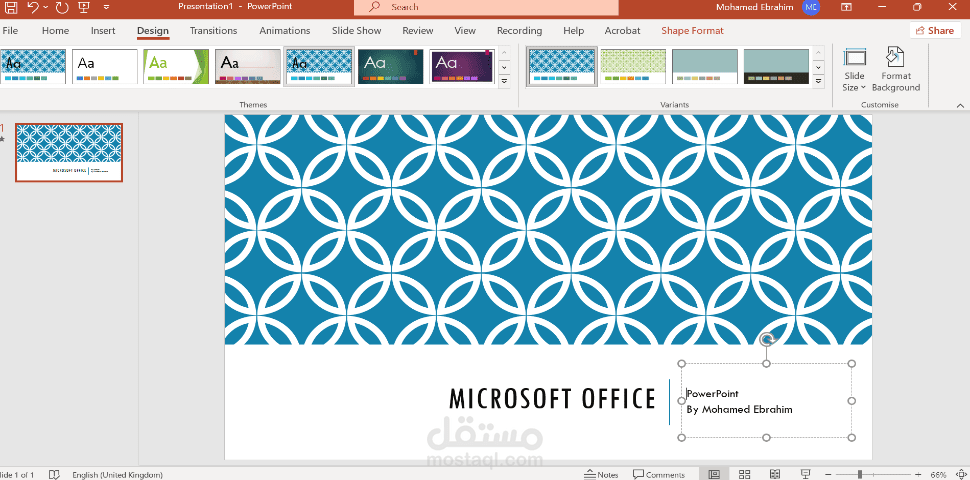Open the Review tab
970x480 pixels.
418,30
